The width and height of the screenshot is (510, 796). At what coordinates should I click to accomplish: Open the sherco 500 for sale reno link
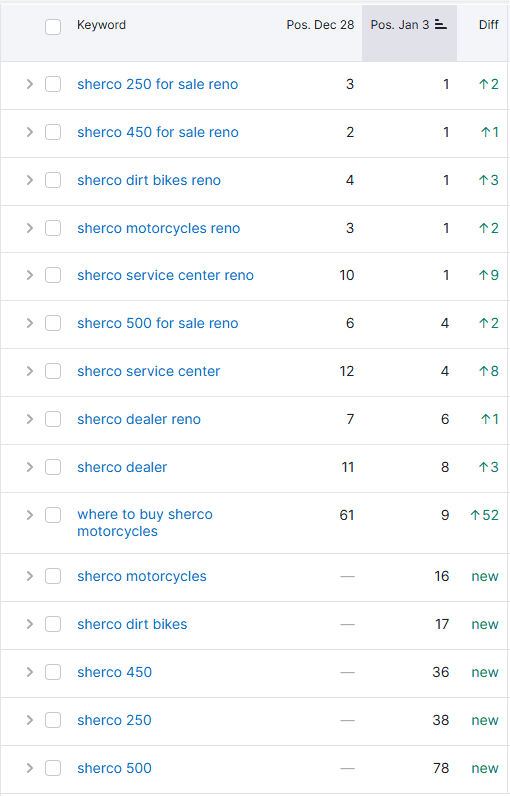coord(158,323)
